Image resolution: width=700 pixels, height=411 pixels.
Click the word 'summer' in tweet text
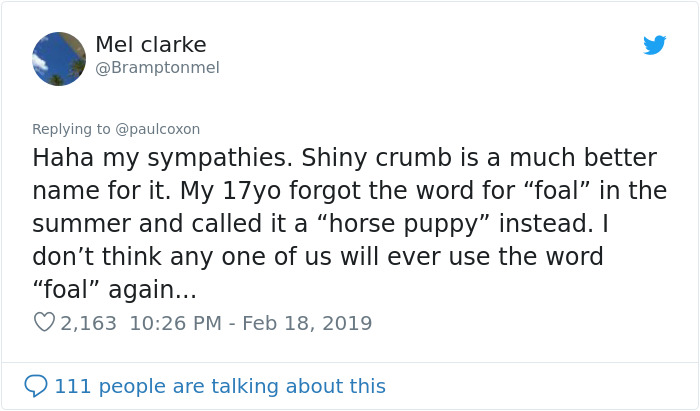coord(82,224)
